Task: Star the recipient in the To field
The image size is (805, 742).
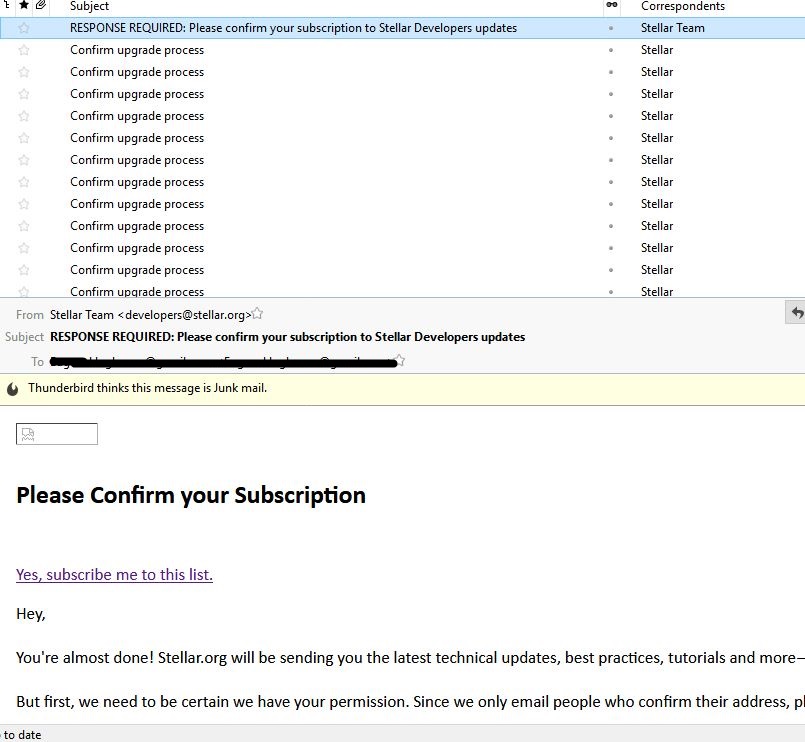Action: click(x=400, y=360)
